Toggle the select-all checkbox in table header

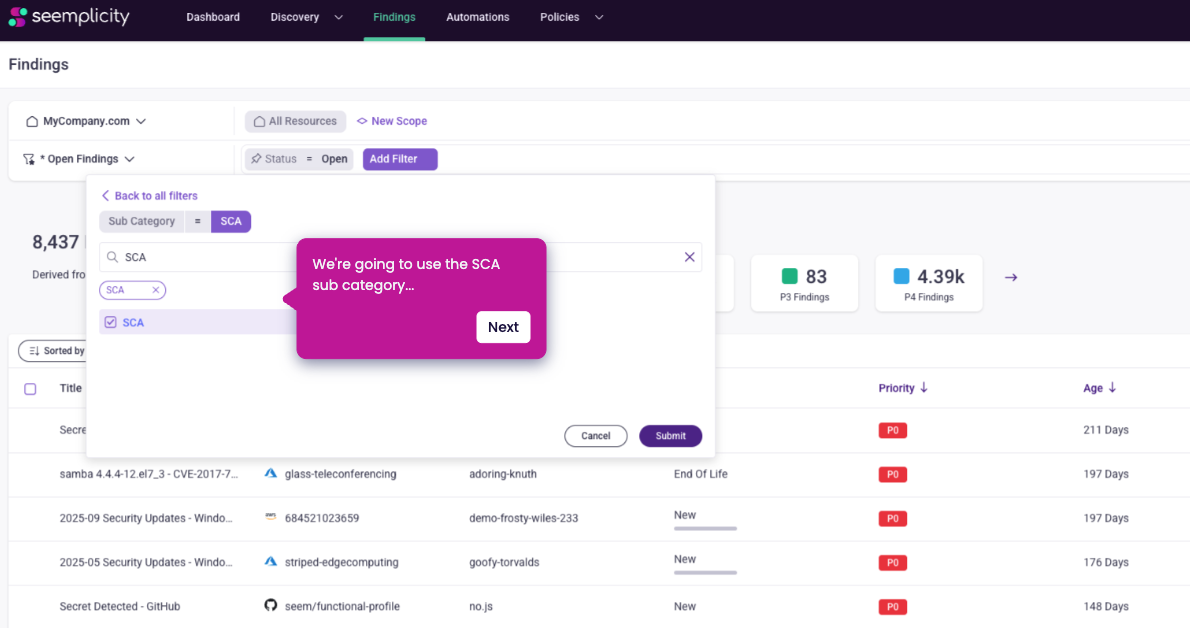click(30, 389)
